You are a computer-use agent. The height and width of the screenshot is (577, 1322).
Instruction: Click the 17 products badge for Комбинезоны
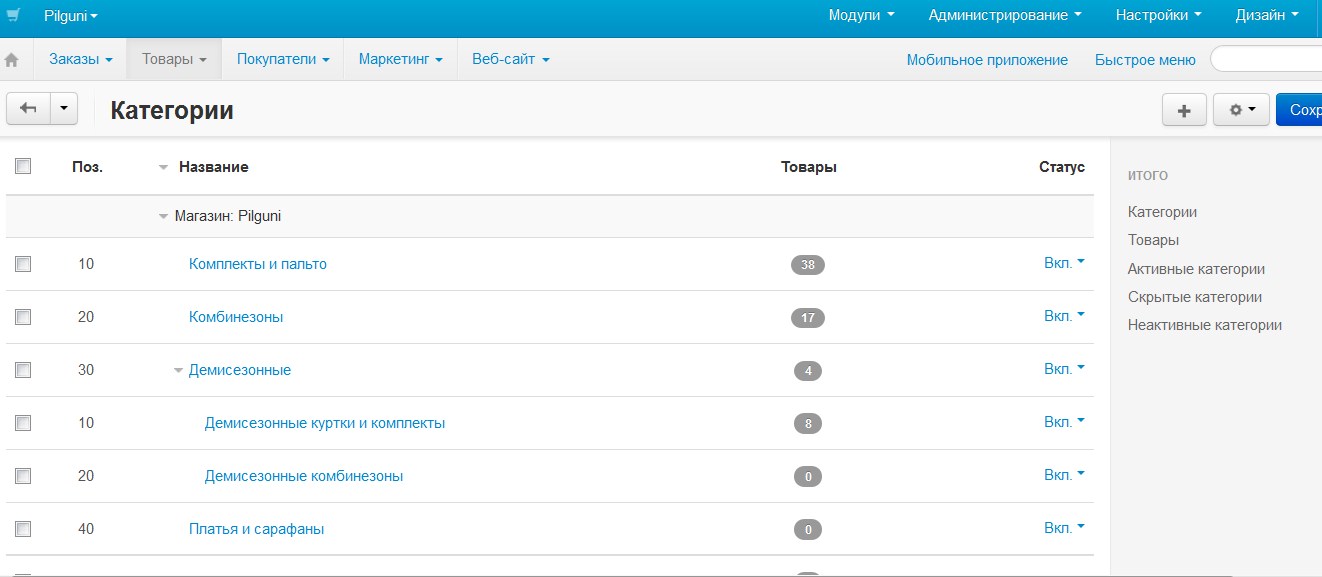(x=808, y=318)
